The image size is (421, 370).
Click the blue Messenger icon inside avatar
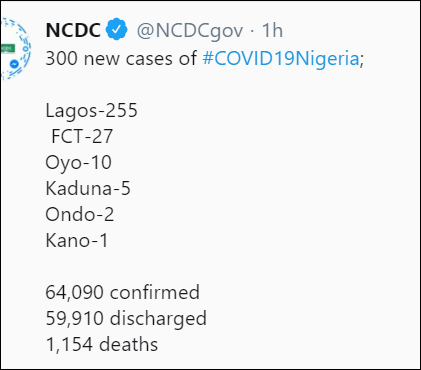pyautogui.click(x=14, y=64)
